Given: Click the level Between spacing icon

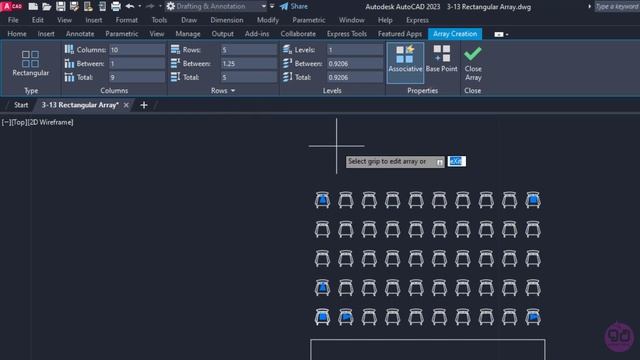Looking at the screenshot, I should 287,63.
